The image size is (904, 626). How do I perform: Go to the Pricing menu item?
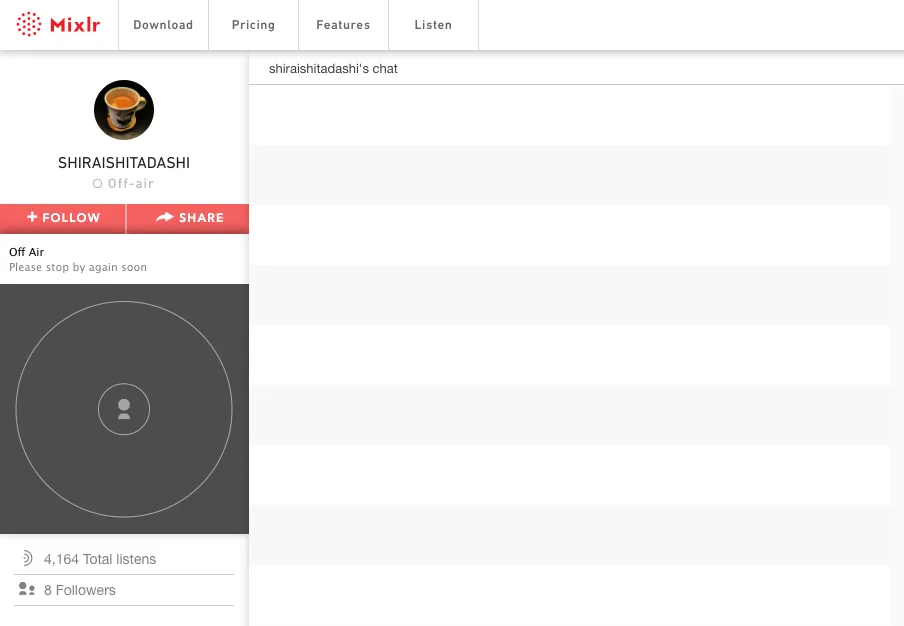(x=253, y=25)
